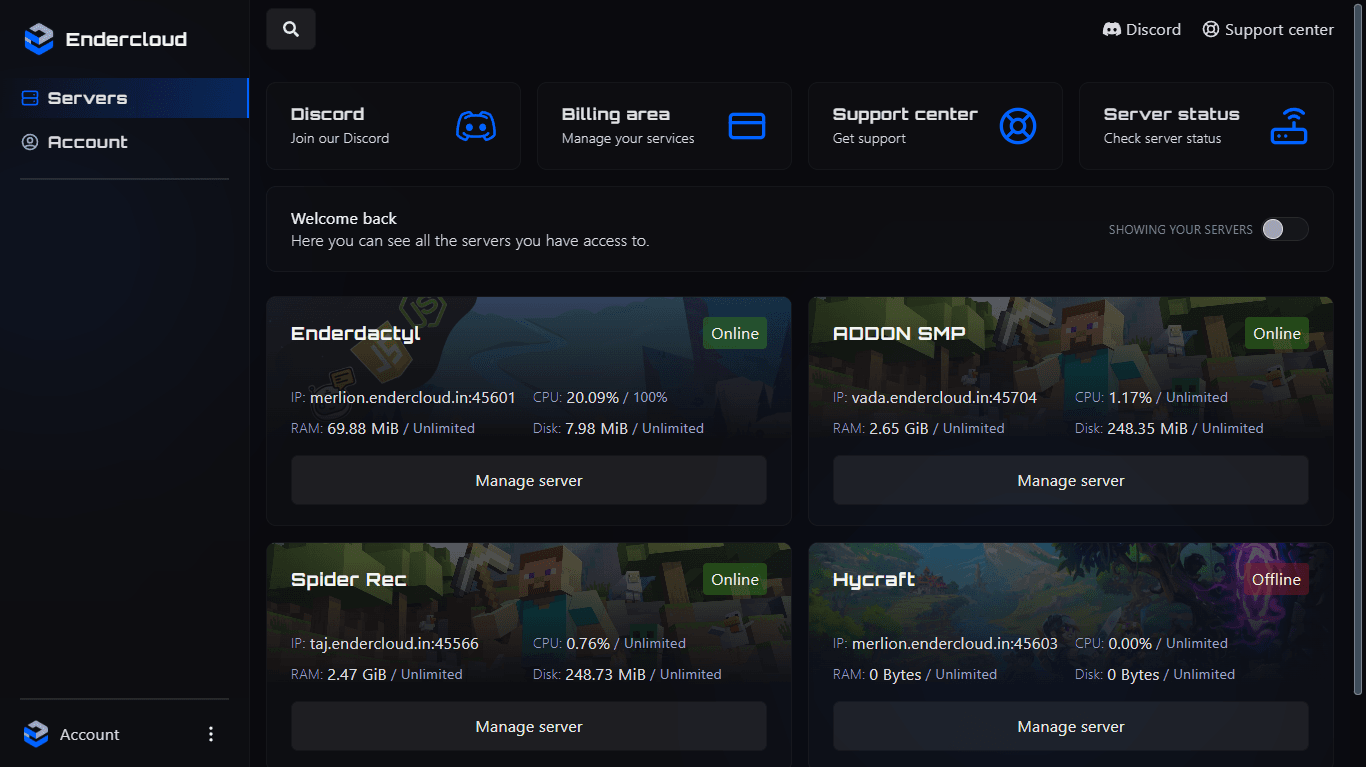The image size is (1366, 767).
Task: Click IP merlion.endercloud.in:45603
Action: pos(955,643)
